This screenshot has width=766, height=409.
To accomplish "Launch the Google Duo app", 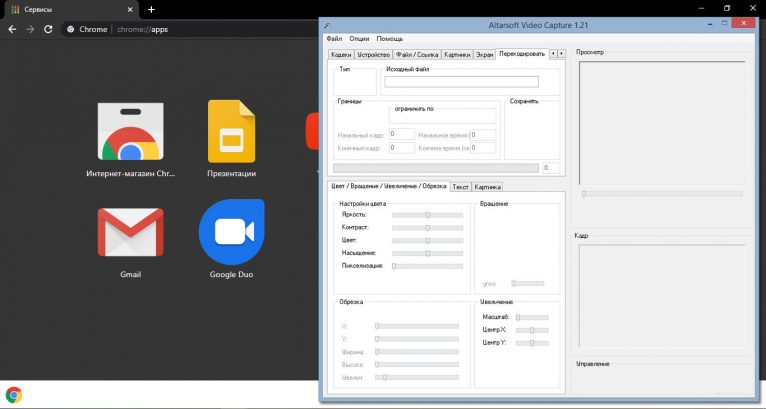I will [x=231, y=232].
